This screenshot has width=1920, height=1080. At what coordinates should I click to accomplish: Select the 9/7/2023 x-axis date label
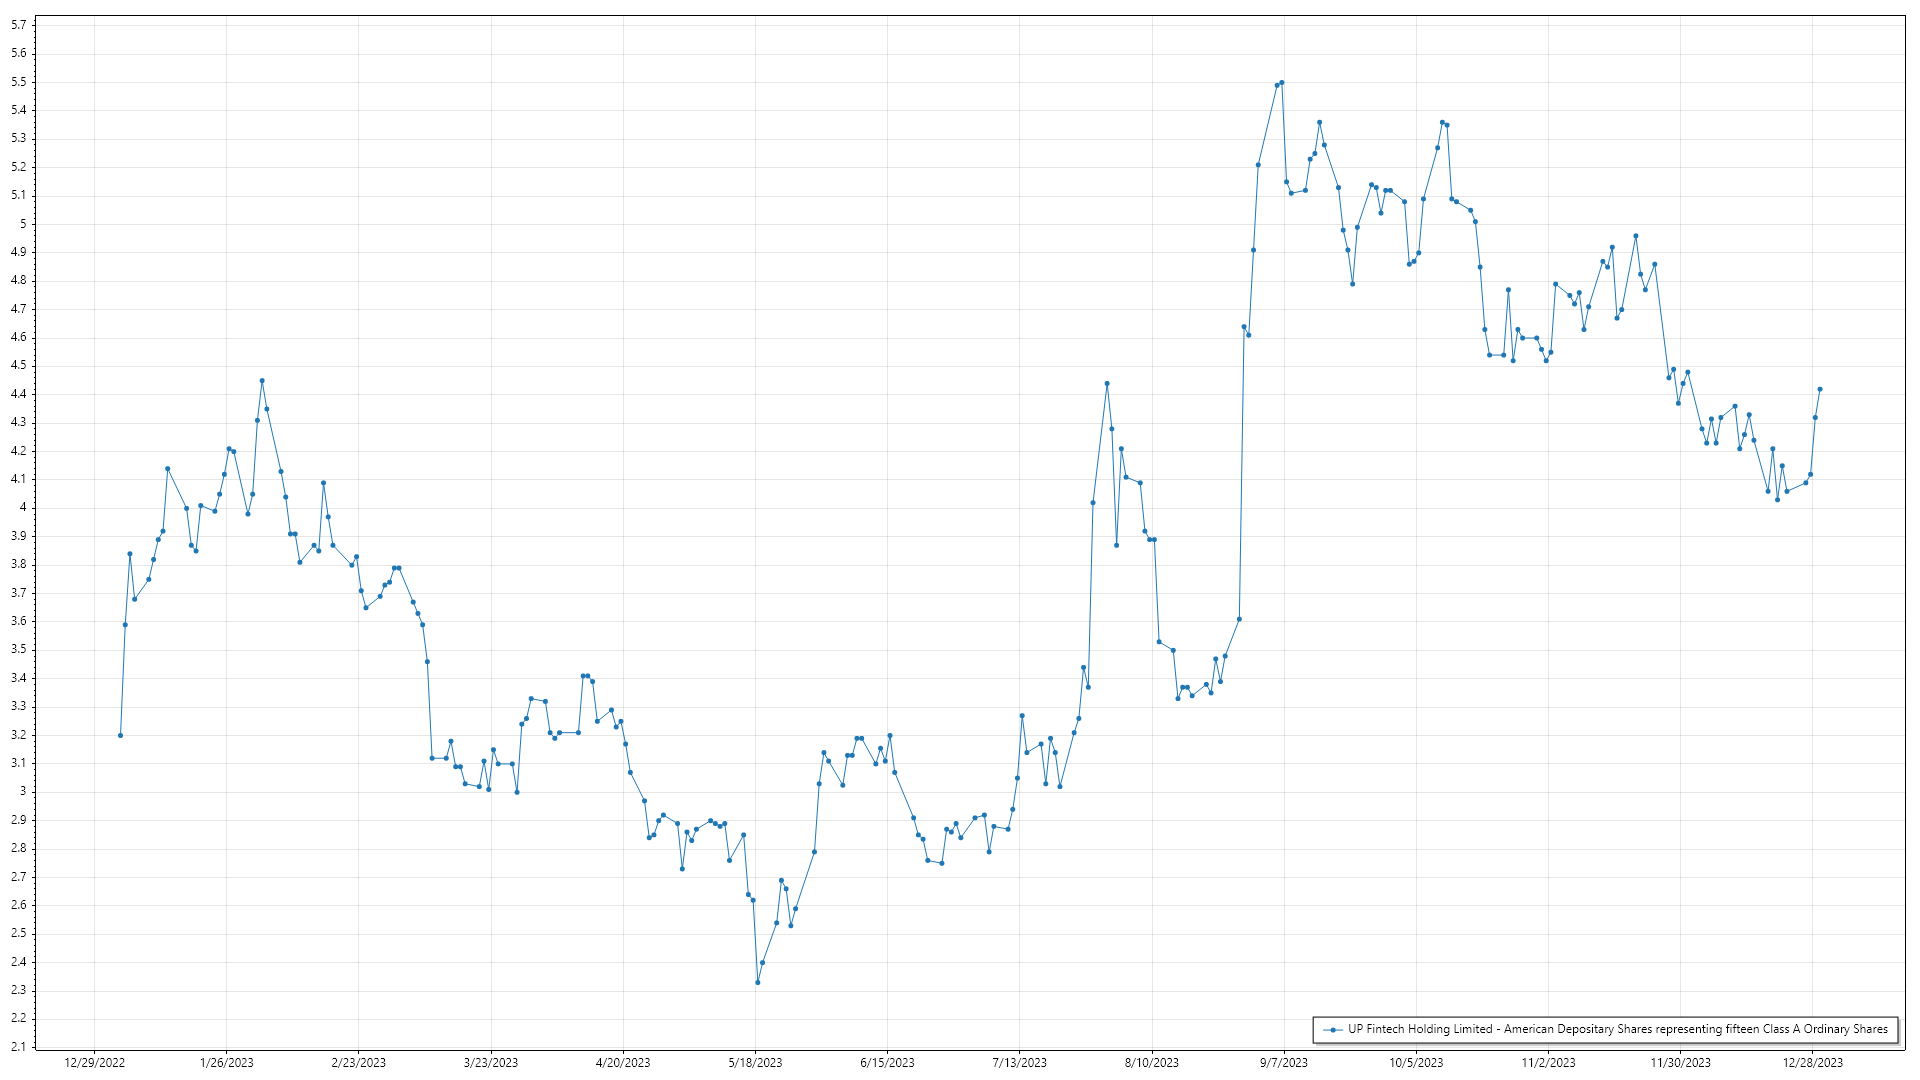pos(1284,1063)
